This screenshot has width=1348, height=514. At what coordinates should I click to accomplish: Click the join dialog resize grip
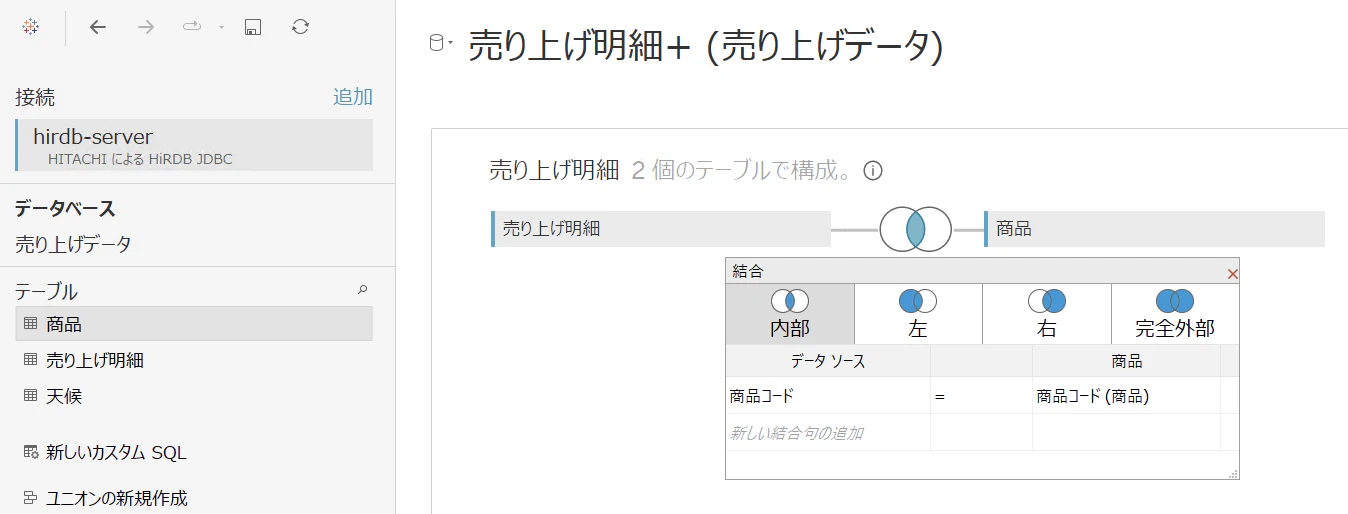1233,473
